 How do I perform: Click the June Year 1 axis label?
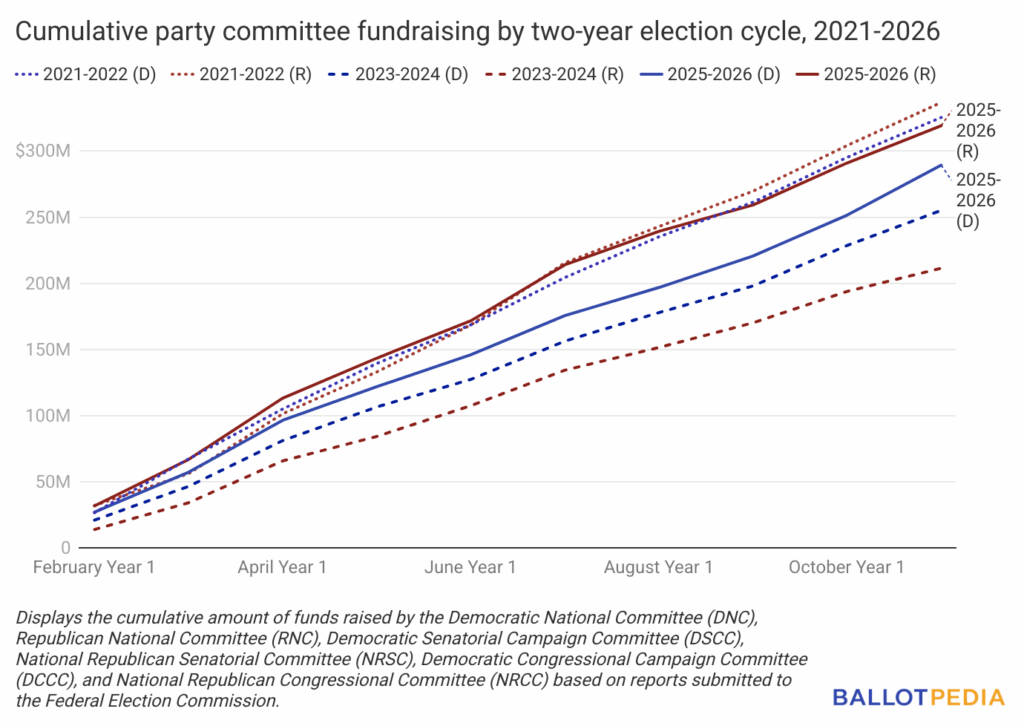(x=470, y=567)
